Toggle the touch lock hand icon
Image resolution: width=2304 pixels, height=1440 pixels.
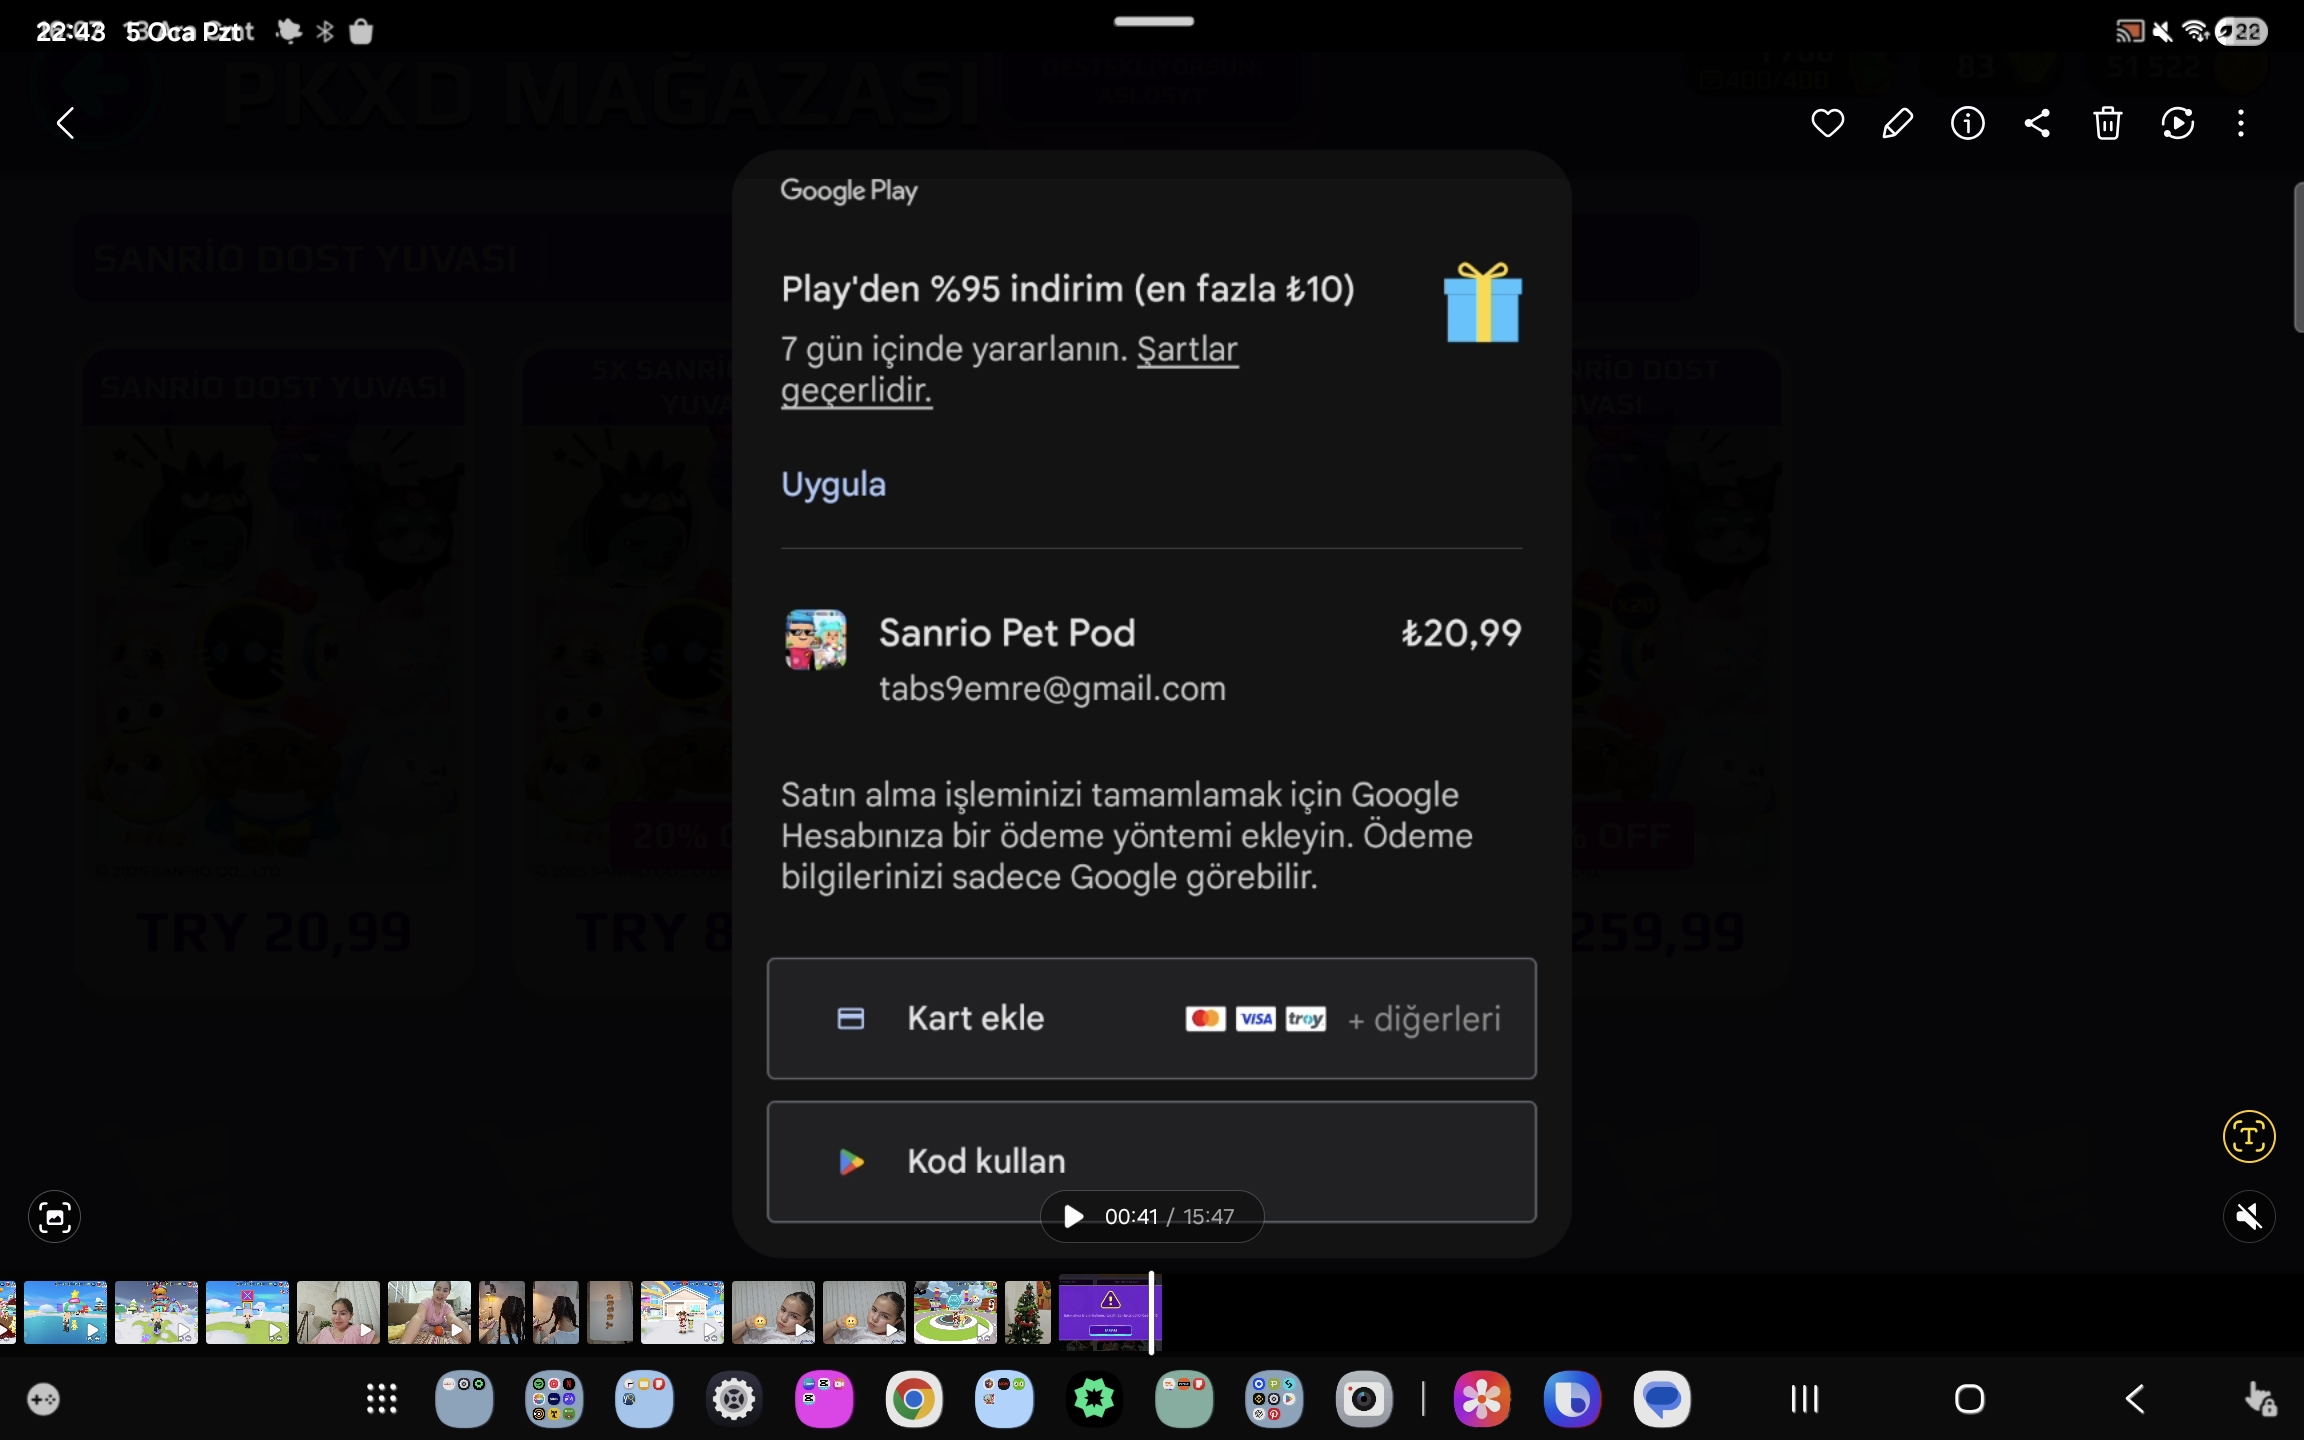pyautogui.click(x=2260, y=1399)
